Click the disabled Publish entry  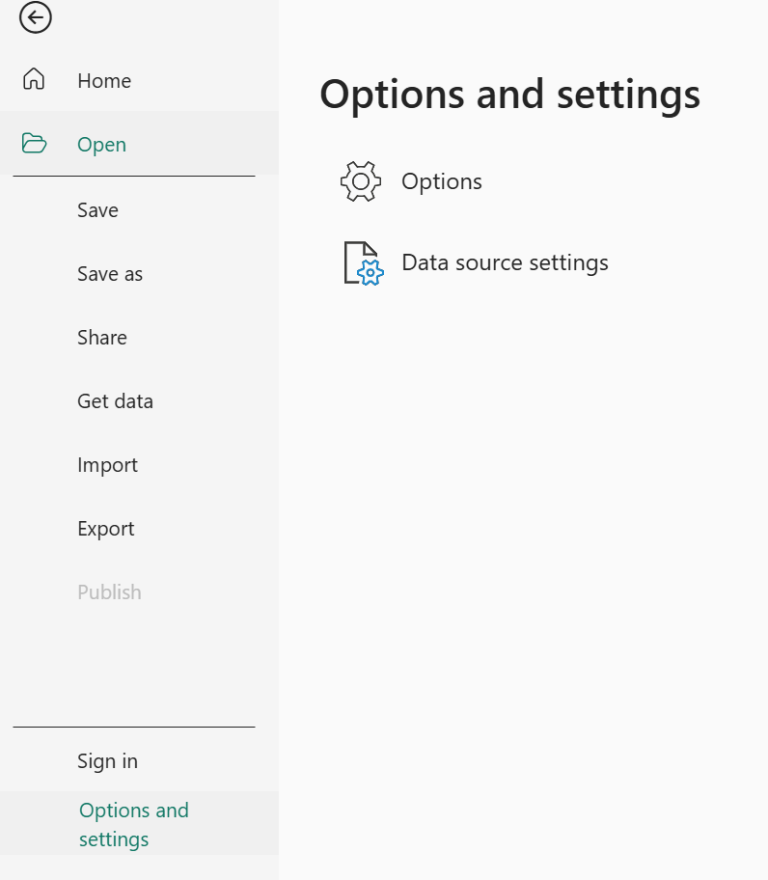[x=109, y=591]
